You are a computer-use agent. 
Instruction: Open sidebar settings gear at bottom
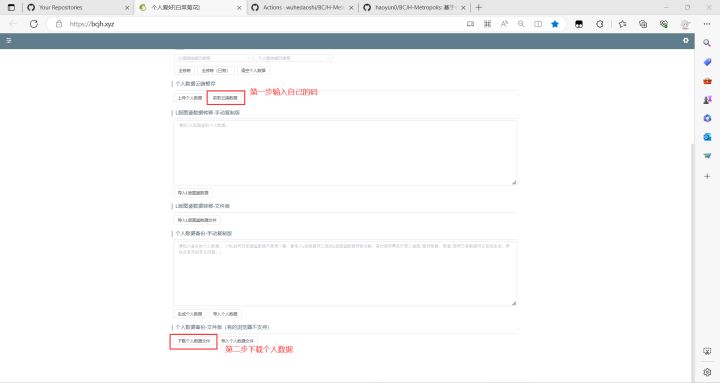[x=707, y=372]
